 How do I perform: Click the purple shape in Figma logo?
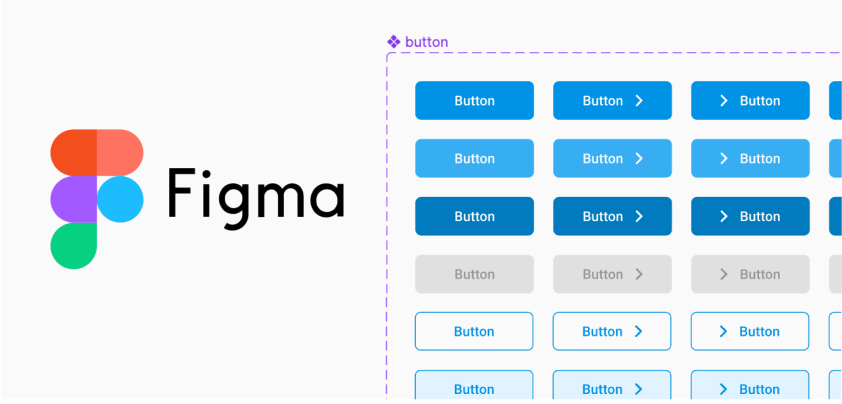(x=74, y=199)
